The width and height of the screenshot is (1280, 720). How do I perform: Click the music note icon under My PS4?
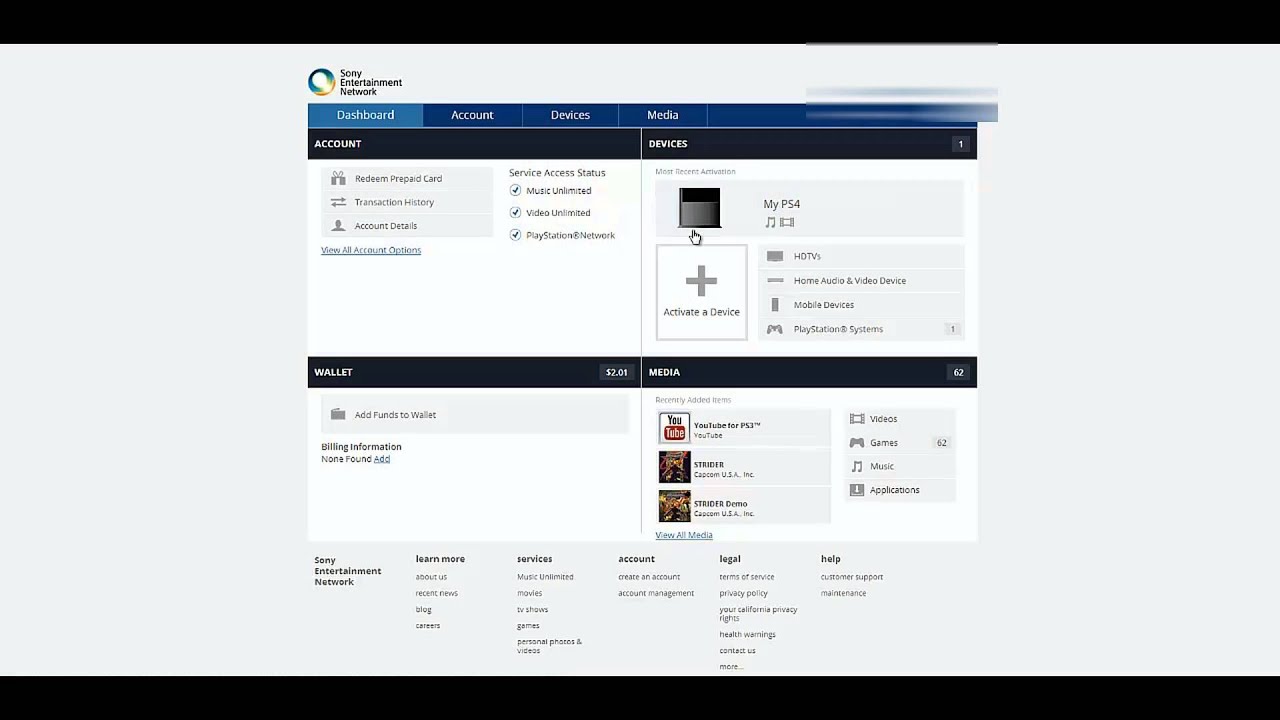point(770,222)
